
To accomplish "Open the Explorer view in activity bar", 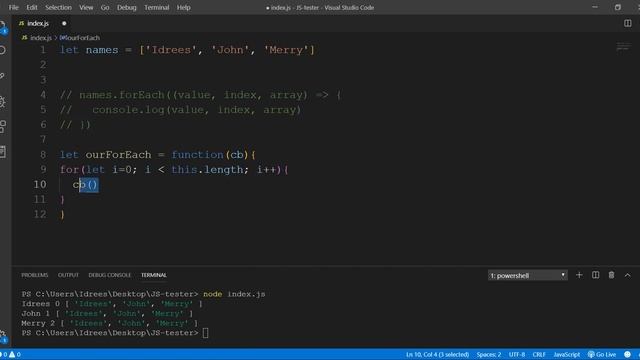I will 3,27.
